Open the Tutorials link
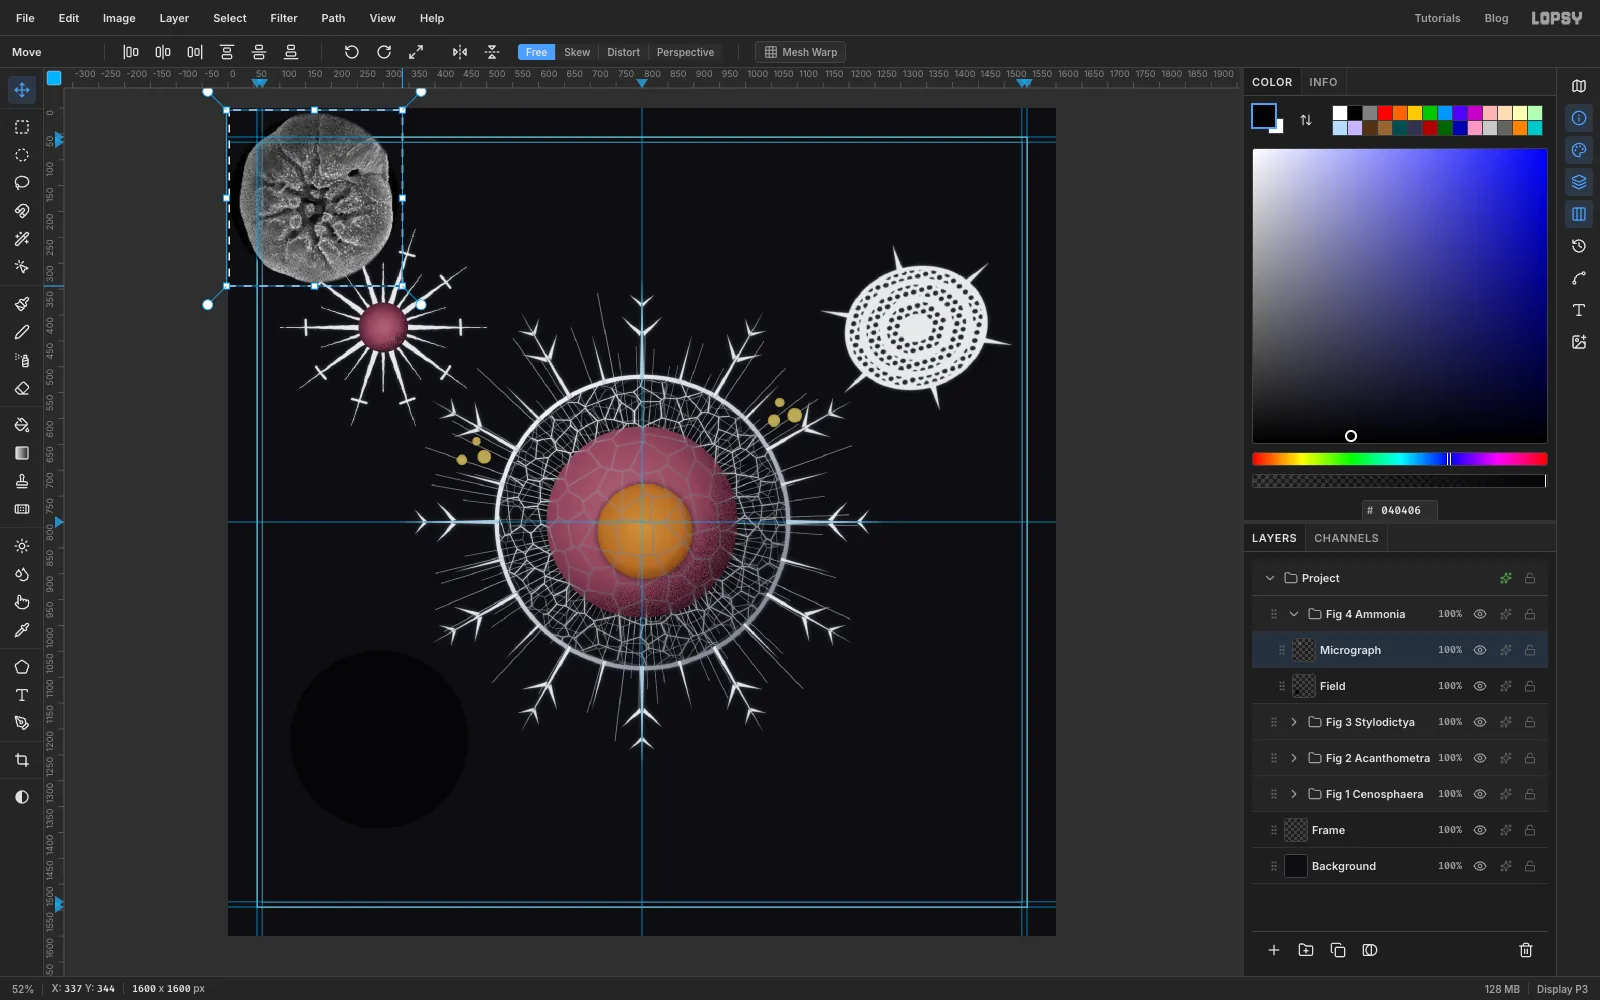 click(x=1437, y=18)
